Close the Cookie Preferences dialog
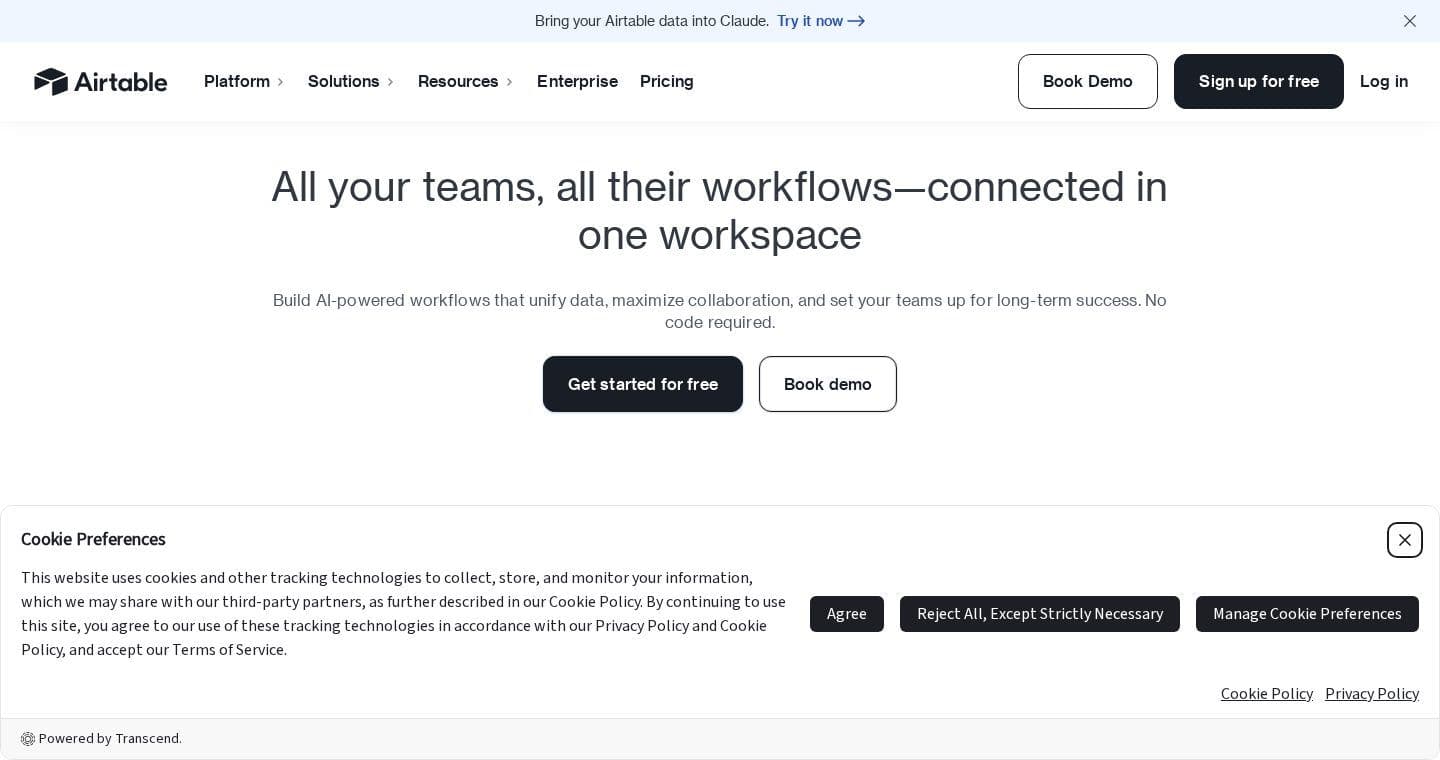Image resolution: width=1440 pixels, height=760 pixels. point(1405,540)
